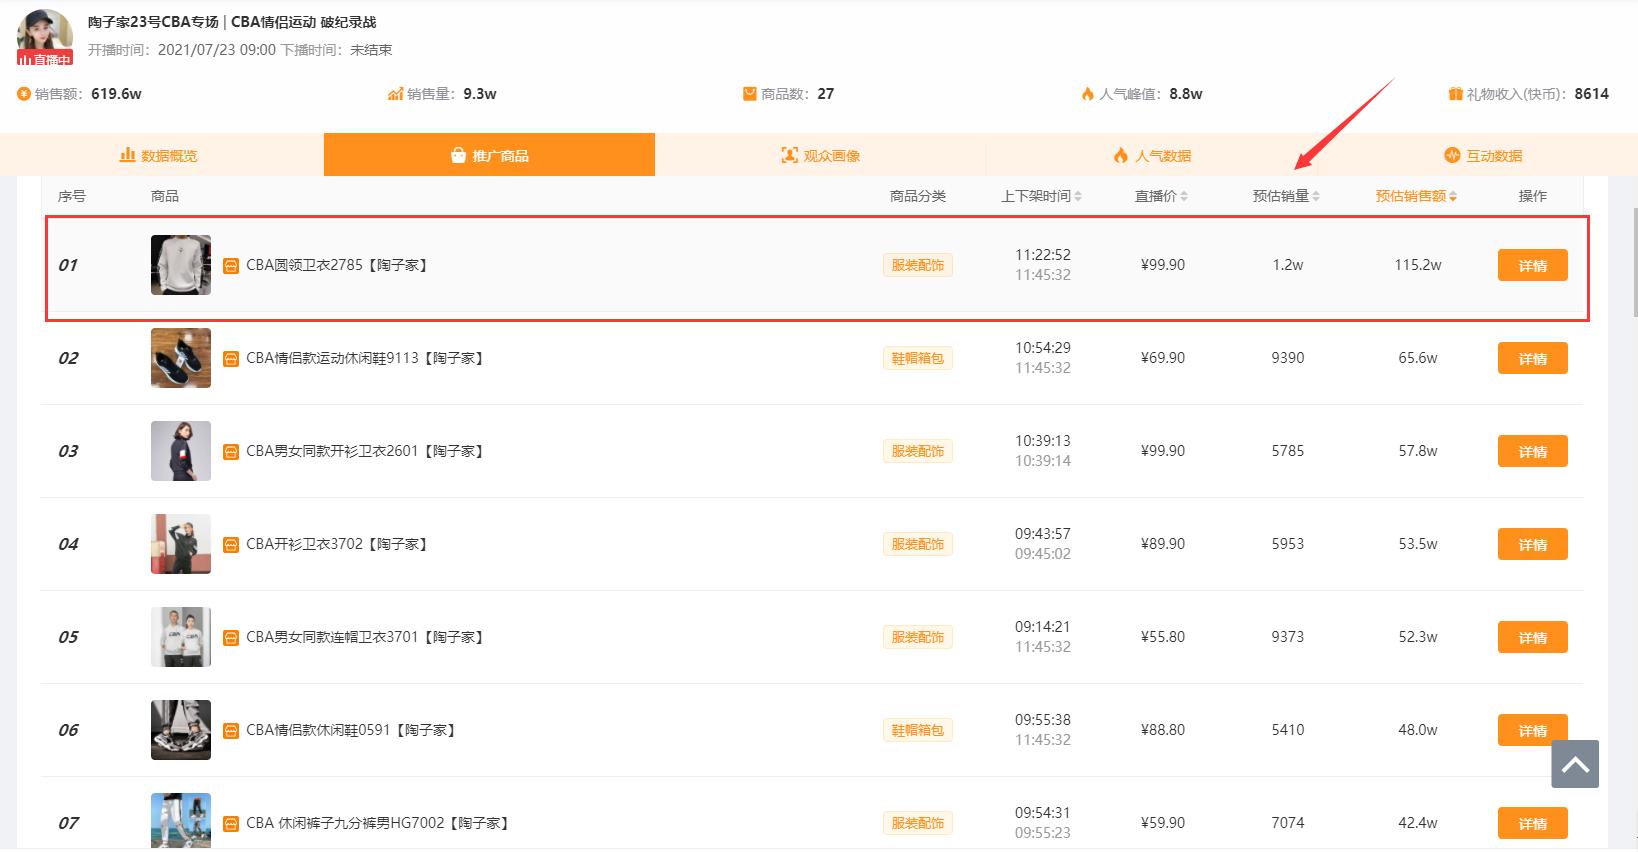Sort products by 预估销售额 column

pos(1415,196)
